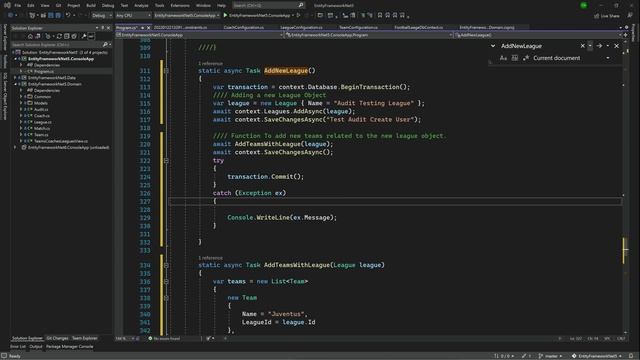Select Audit.cs in Solution Explorer
The height and width of the screenshot is (360, 640).
tap(41, 109)
